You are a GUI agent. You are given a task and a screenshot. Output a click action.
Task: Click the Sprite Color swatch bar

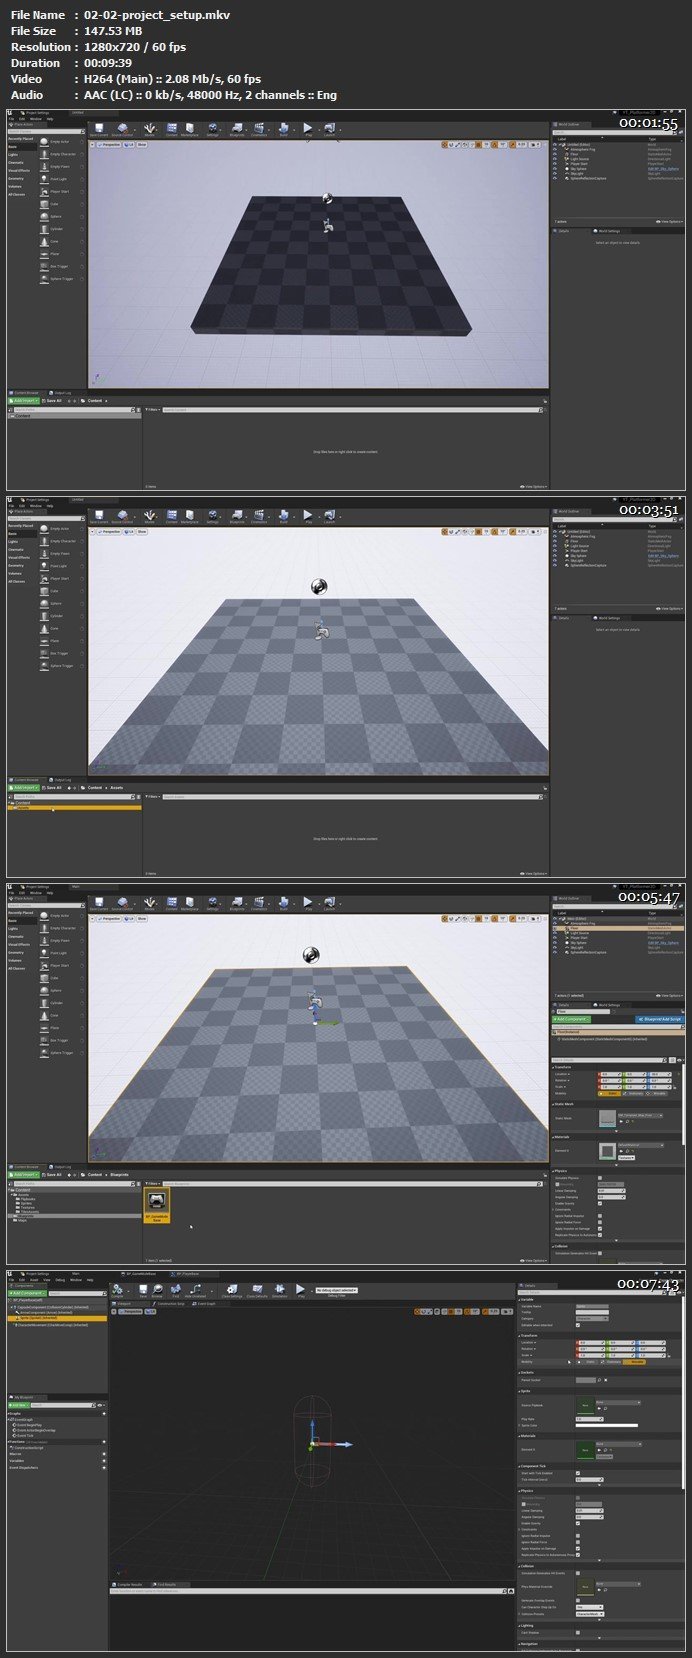tap(606, 1425)
